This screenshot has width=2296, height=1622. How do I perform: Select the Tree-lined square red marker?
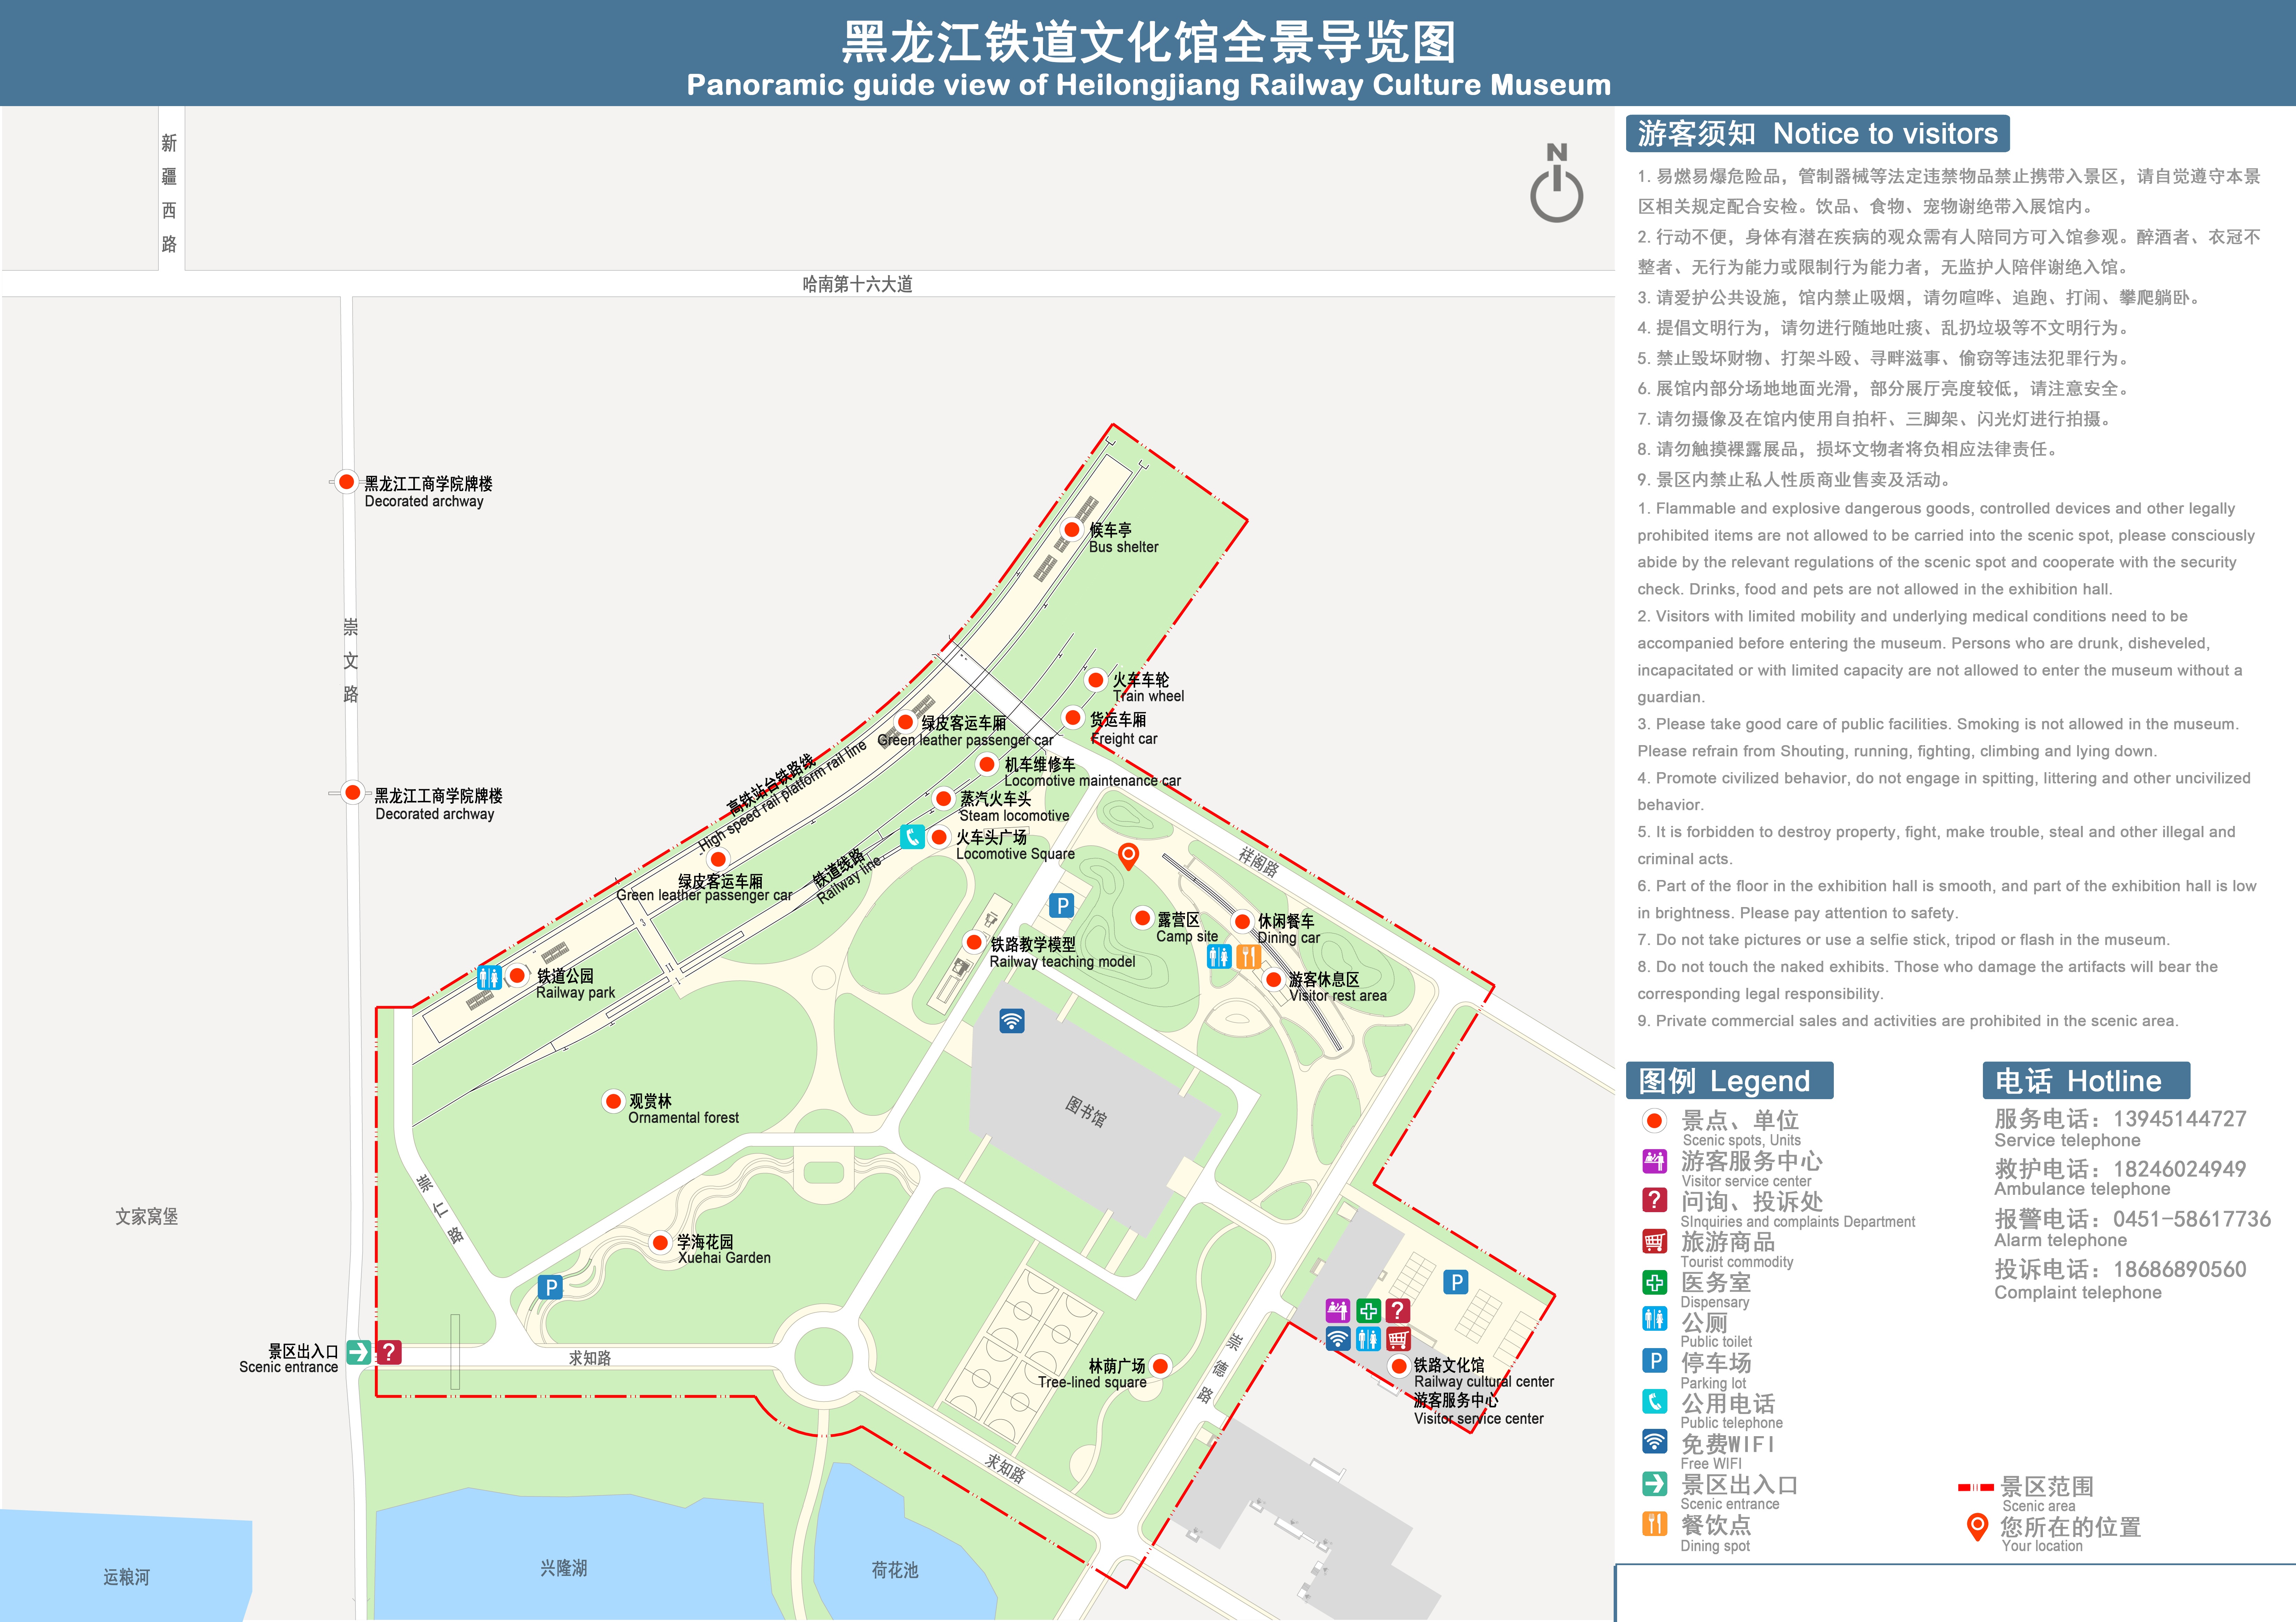coord(1160,1366)
